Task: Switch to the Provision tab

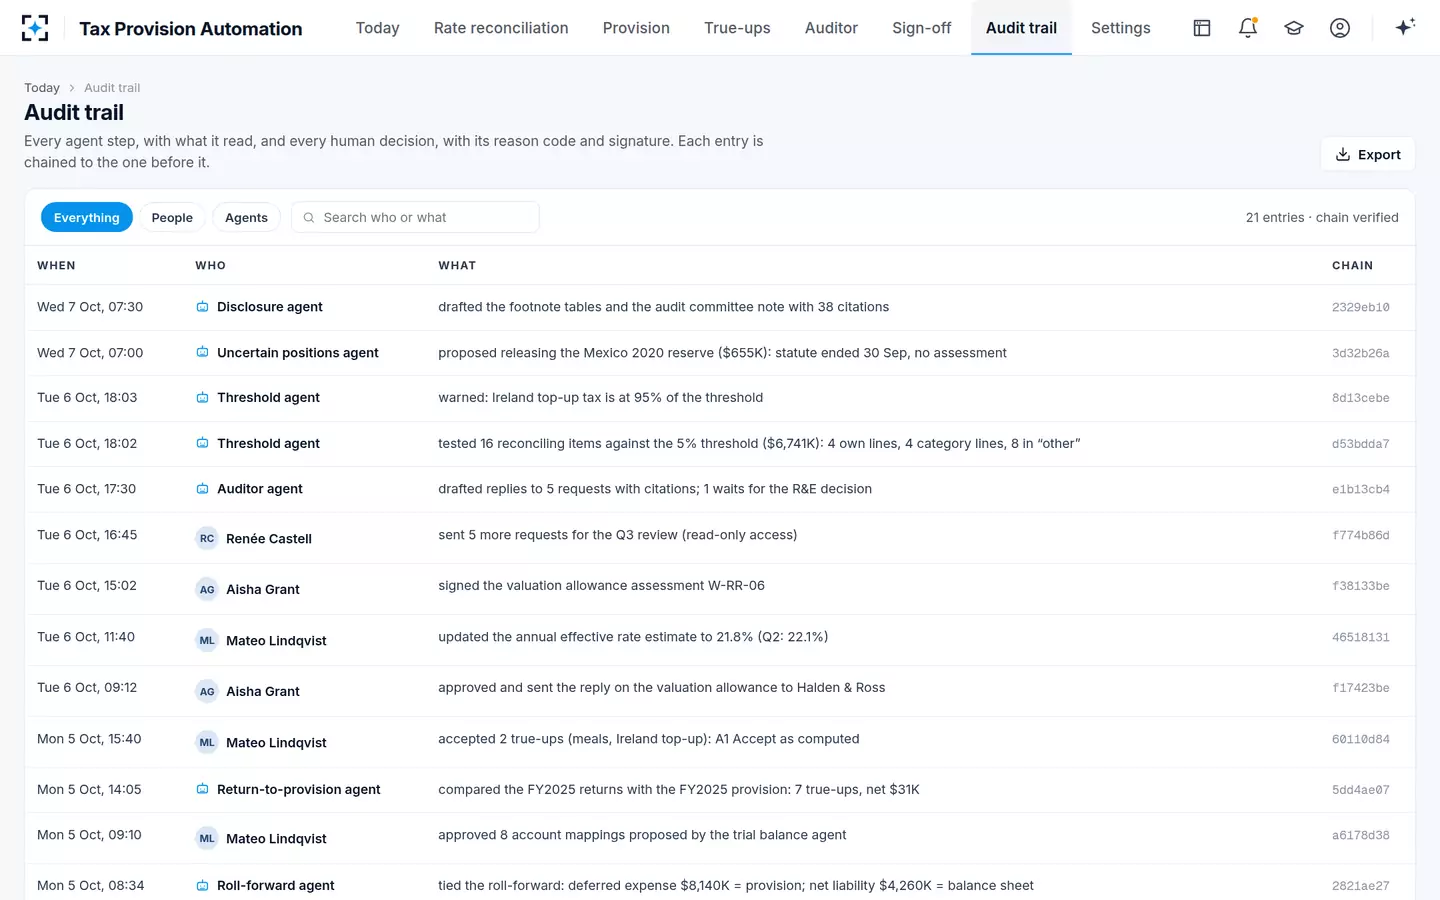Action: coord(636,28)
